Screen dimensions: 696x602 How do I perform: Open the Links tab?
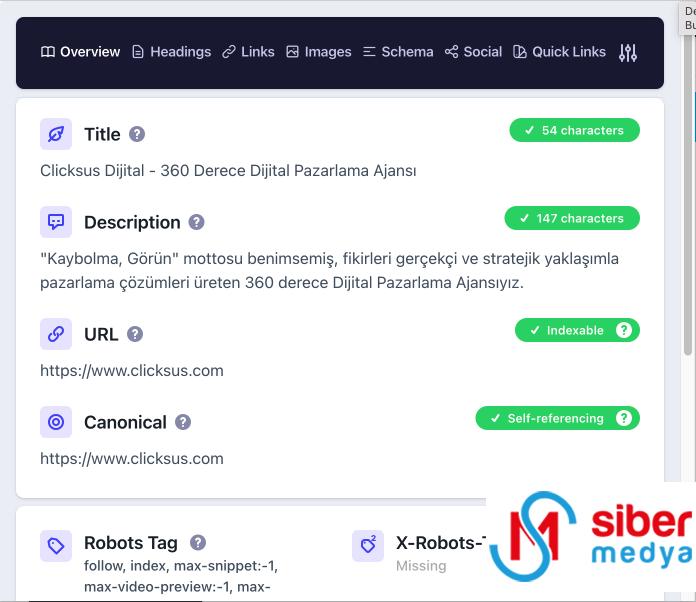point(249,52)
